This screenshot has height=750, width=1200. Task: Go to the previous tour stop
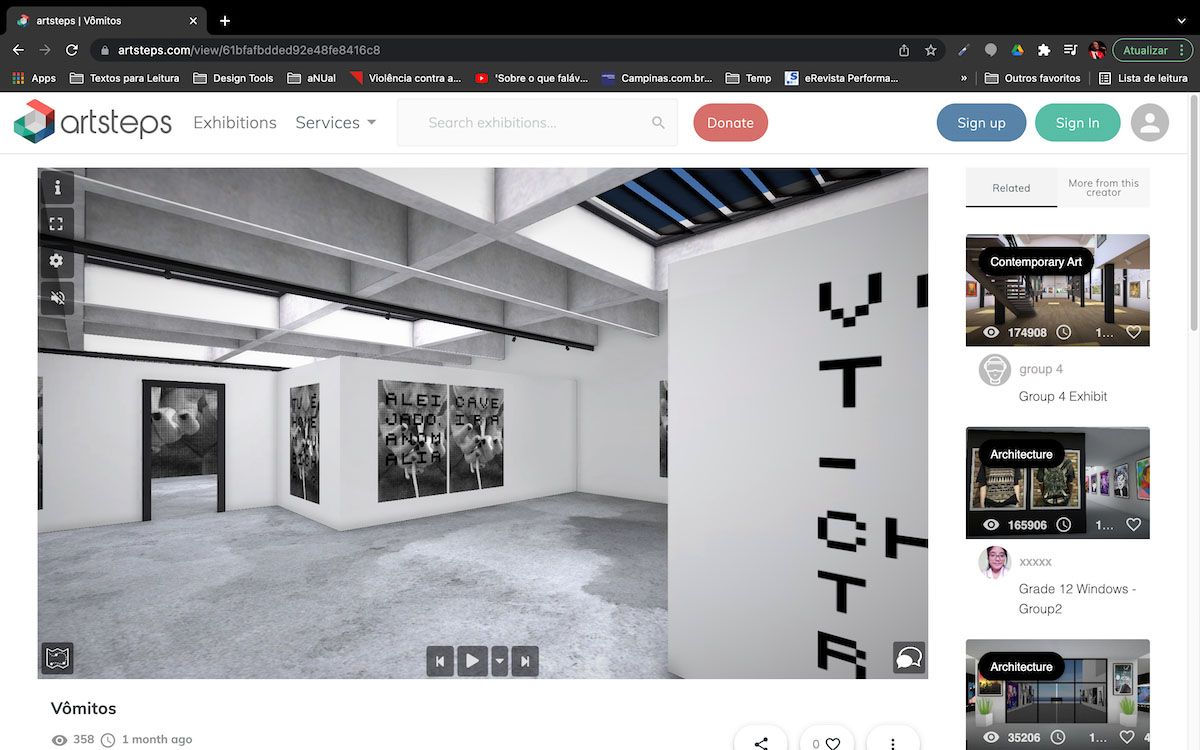click(440, 660)
